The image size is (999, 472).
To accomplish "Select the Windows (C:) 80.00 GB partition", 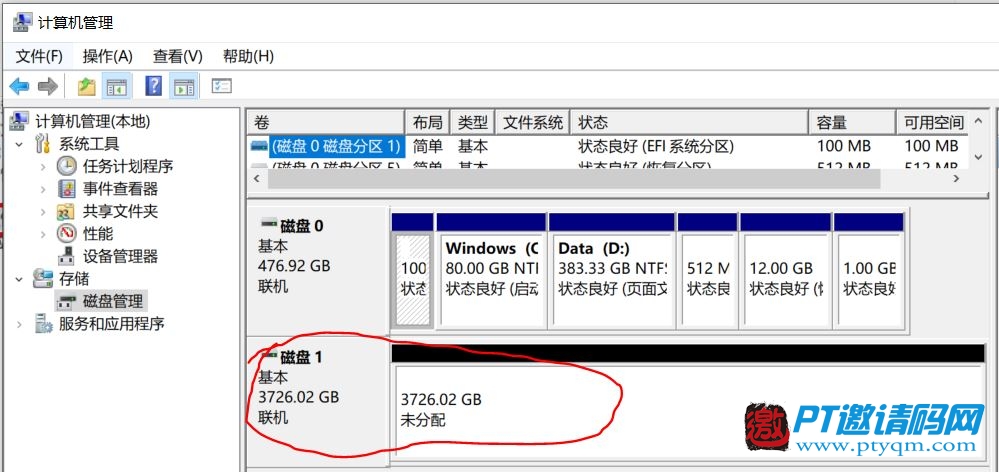I will 491,279.
